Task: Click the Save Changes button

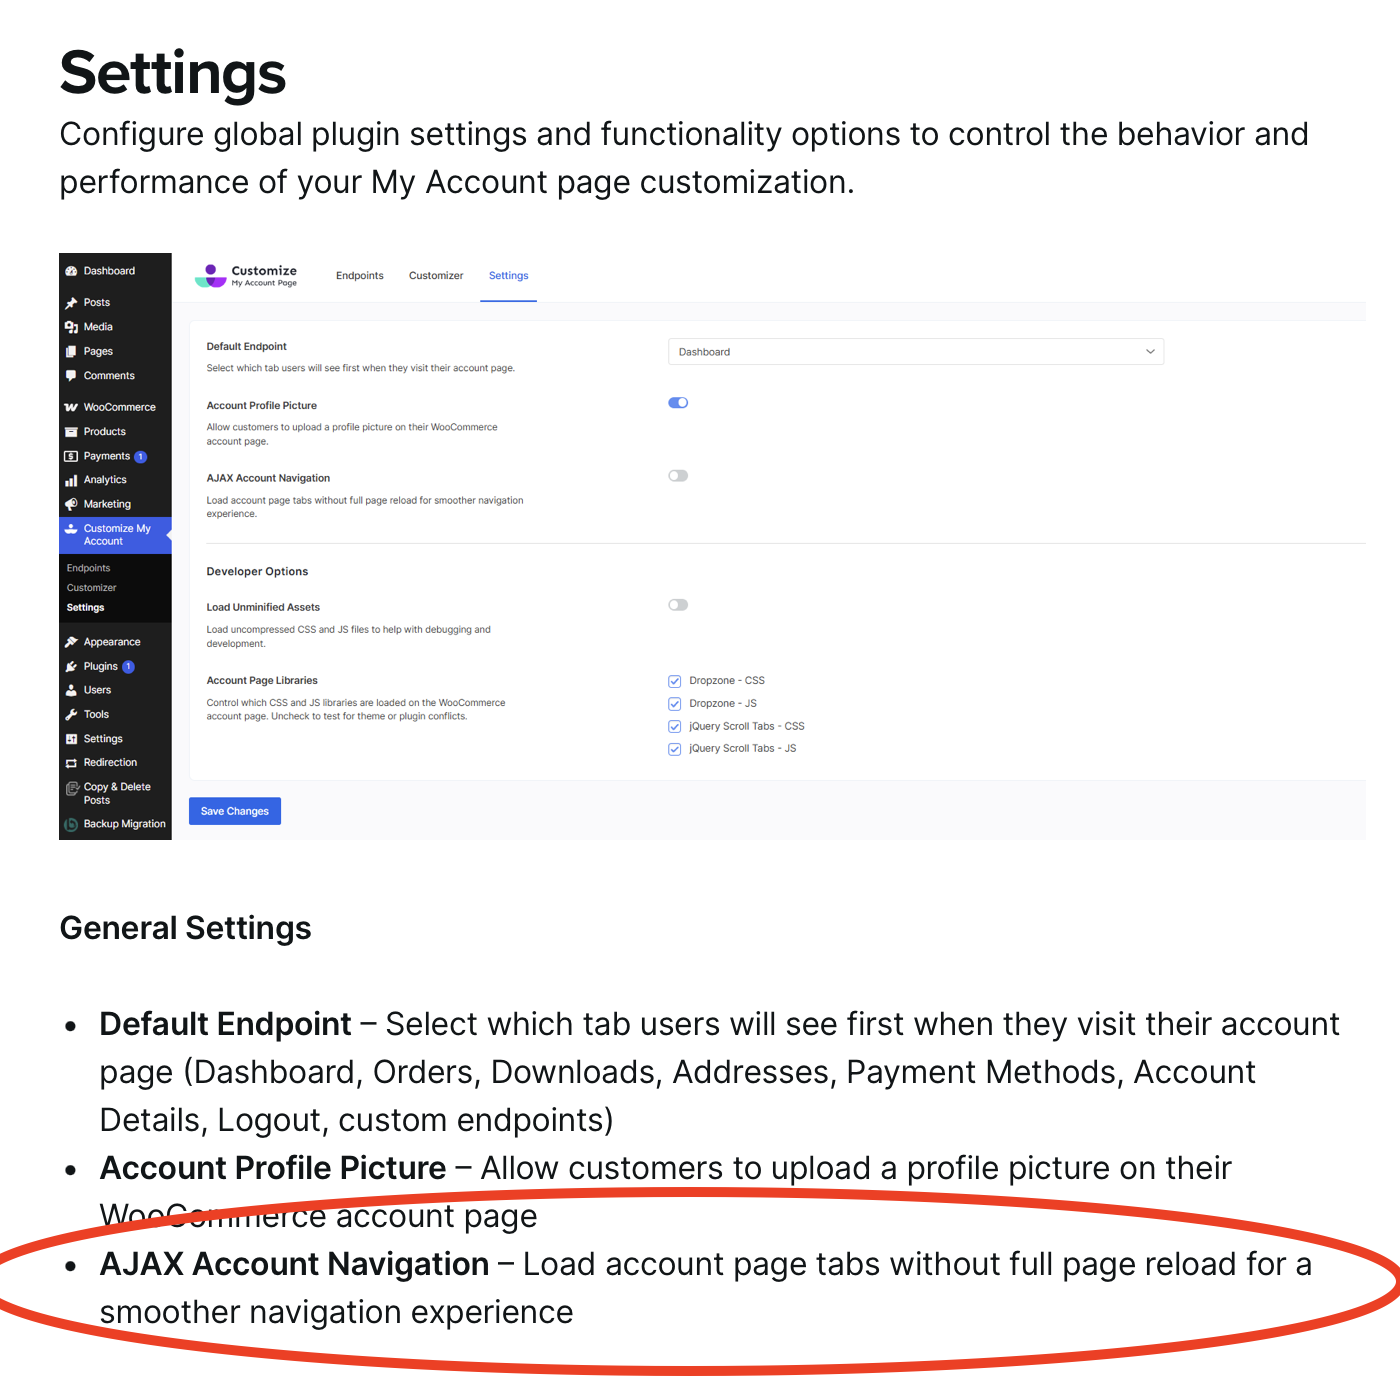Action: 235,811
